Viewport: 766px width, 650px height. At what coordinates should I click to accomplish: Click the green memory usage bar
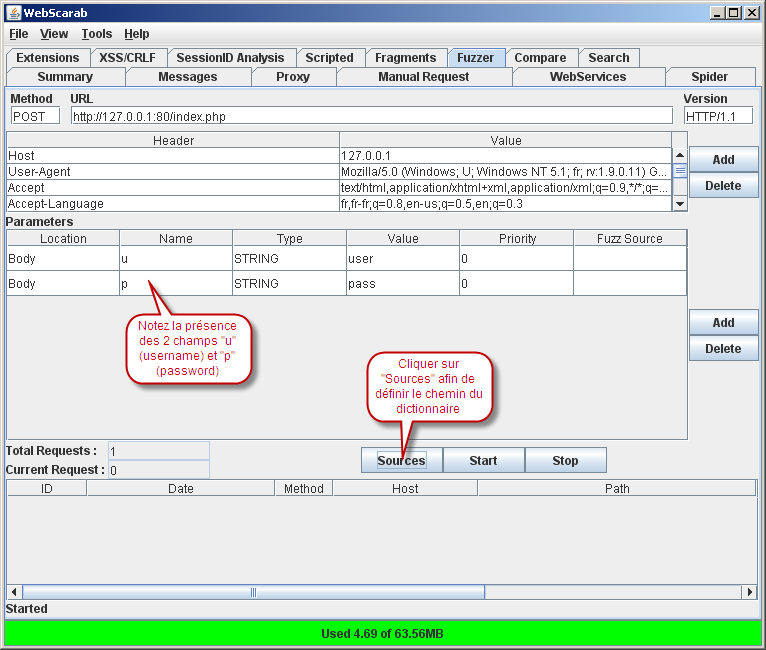(x=383, y=633)
